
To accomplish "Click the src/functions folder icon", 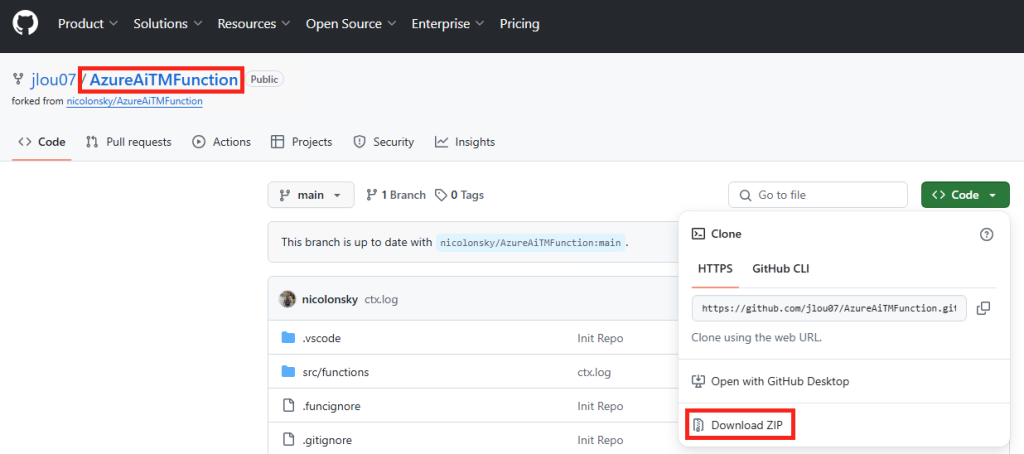I will click(x=288, y=372).
